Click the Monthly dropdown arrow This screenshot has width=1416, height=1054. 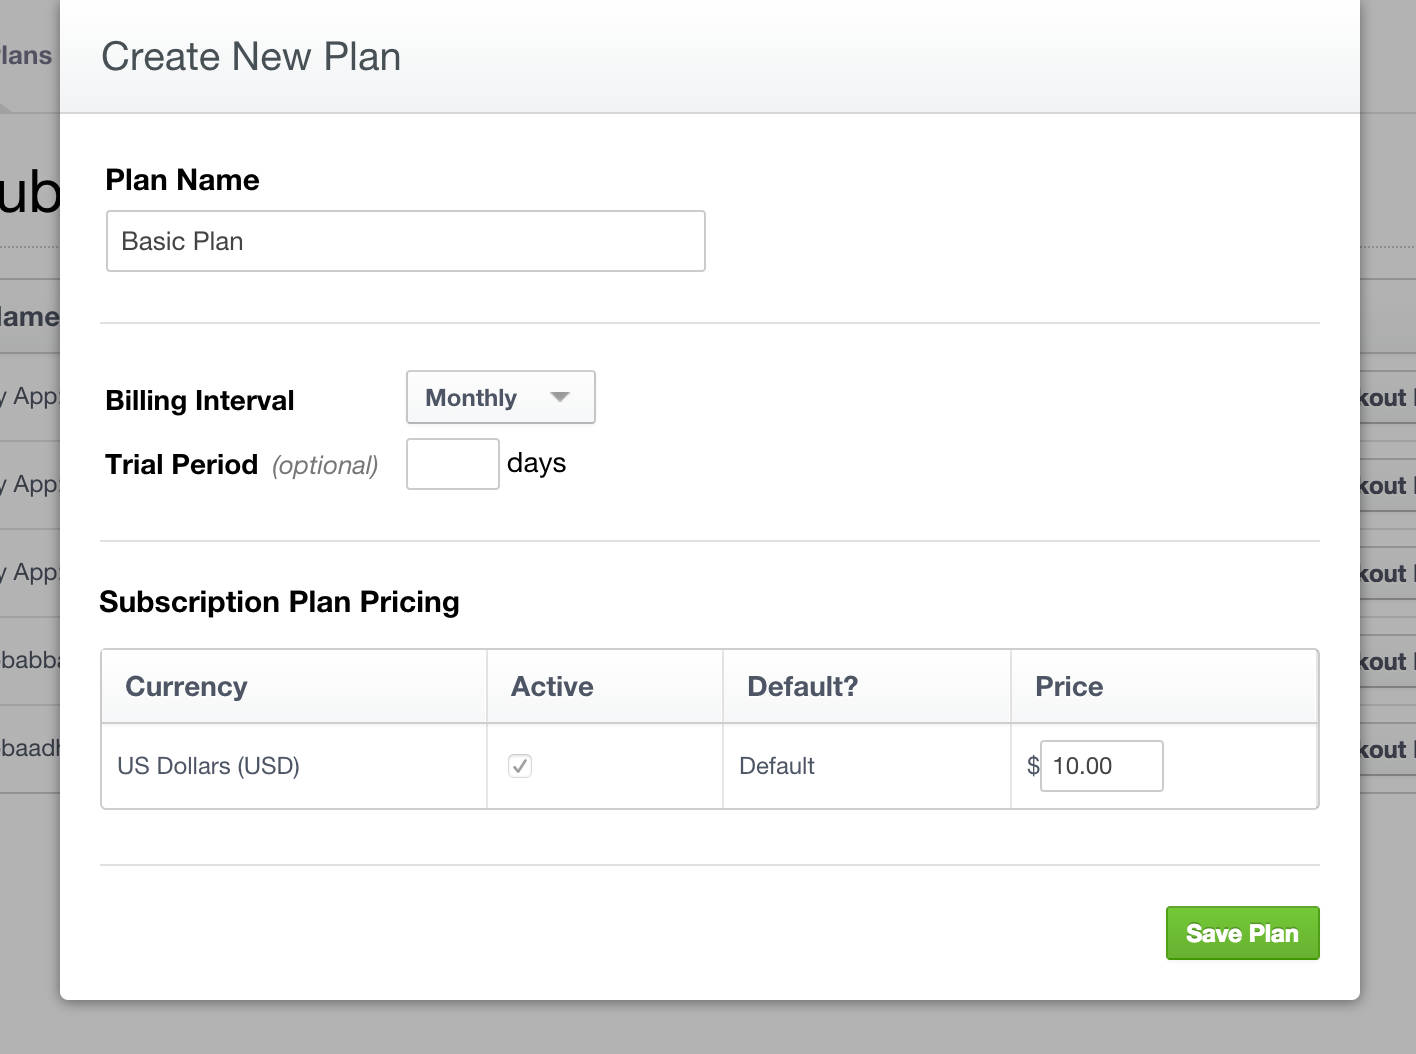(558, 397)
